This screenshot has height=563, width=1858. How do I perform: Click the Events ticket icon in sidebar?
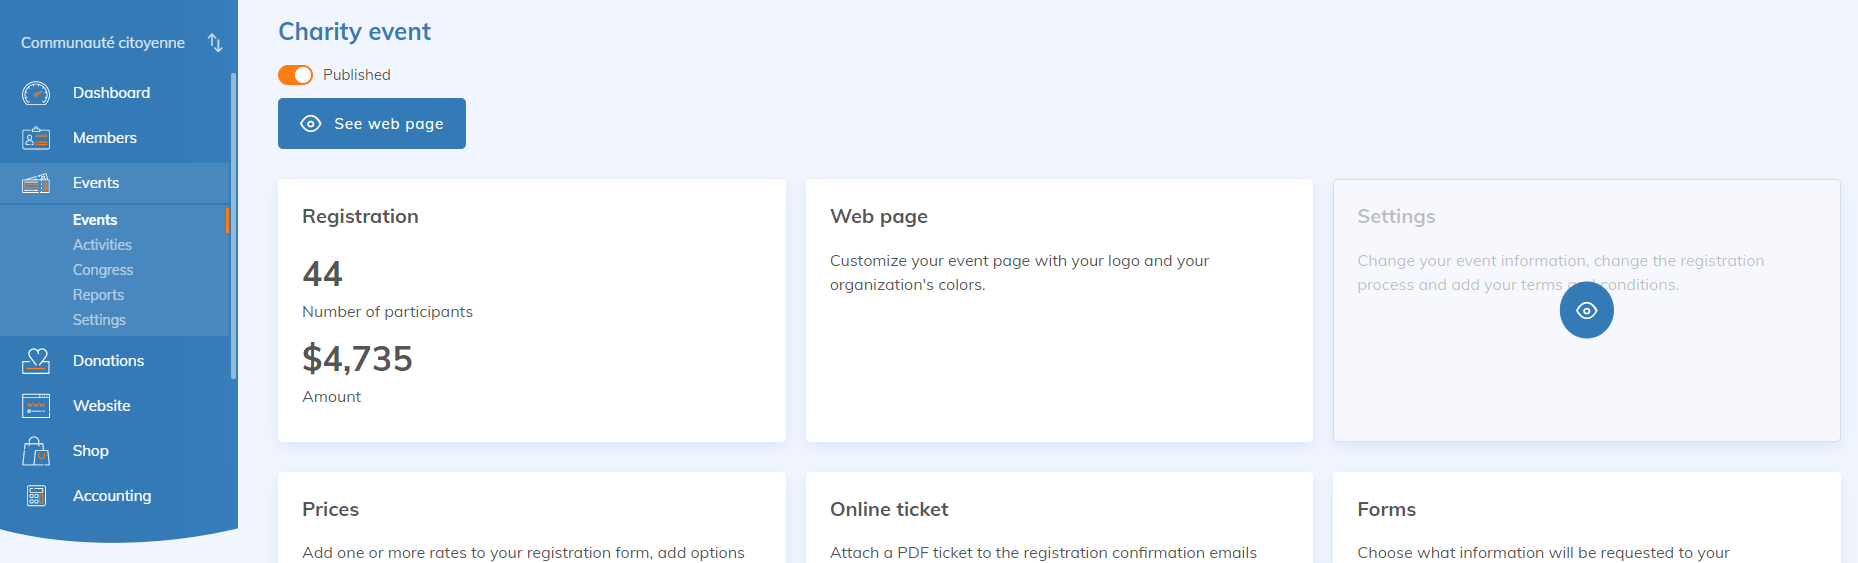pos(36,183)
